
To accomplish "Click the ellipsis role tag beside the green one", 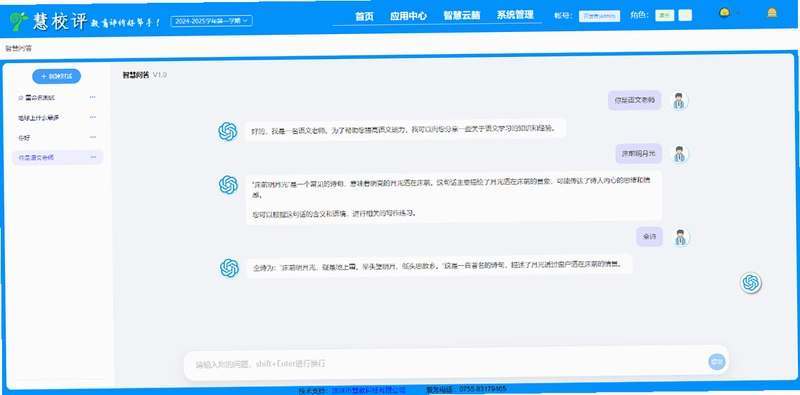I will (x=685, y=15).
